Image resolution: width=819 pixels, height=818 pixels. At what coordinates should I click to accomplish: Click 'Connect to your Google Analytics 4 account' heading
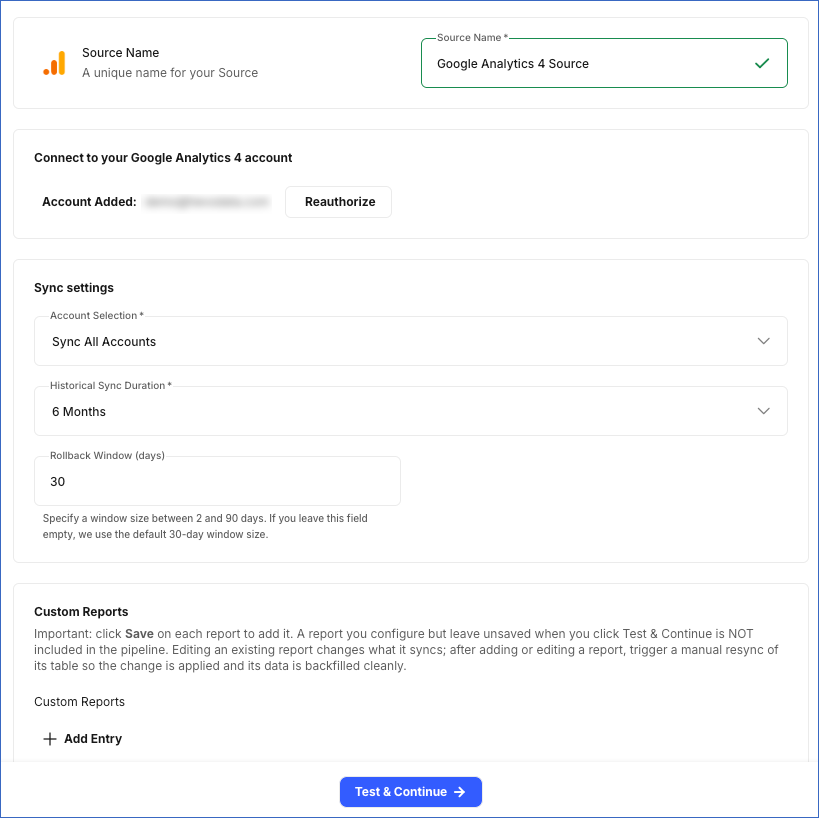(x=163, y=158)
